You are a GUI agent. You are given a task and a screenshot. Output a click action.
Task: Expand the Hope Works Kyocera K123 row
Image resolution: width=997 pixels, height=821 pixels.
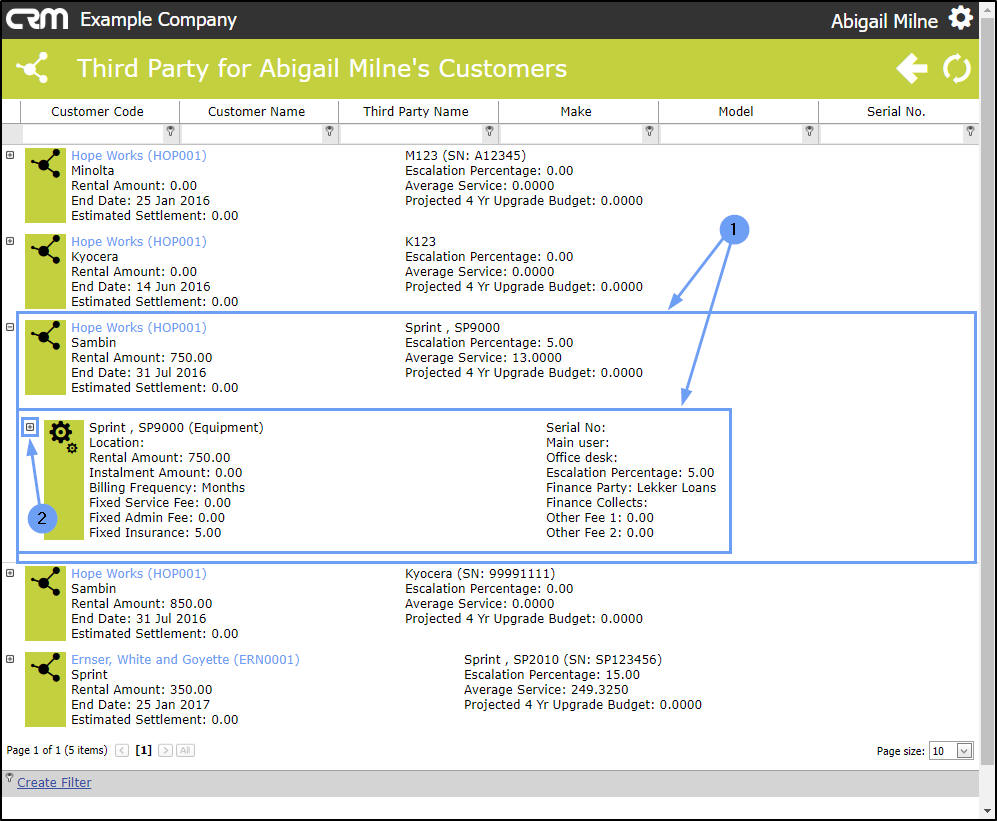coord(10,240)
